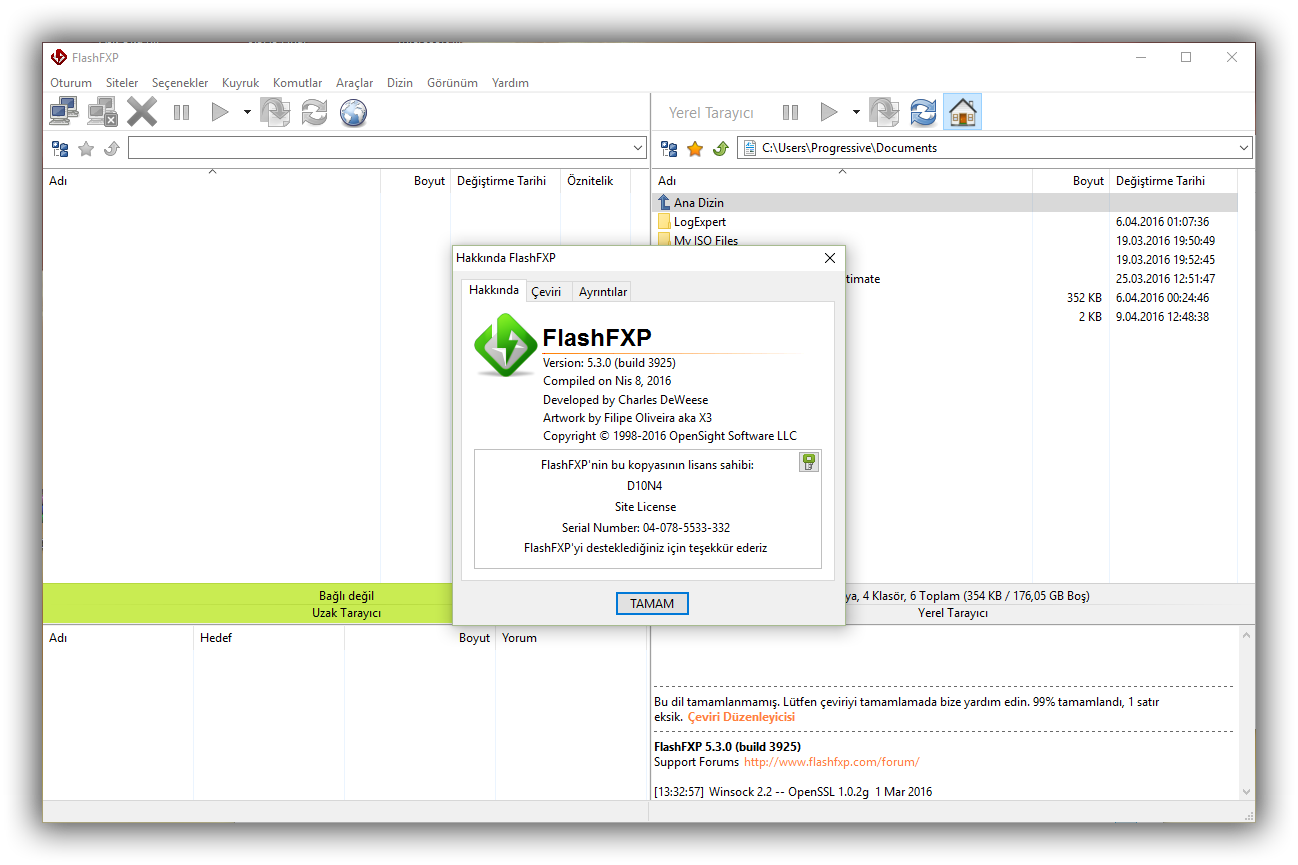Open the Dizin menu

coord(400,83)
